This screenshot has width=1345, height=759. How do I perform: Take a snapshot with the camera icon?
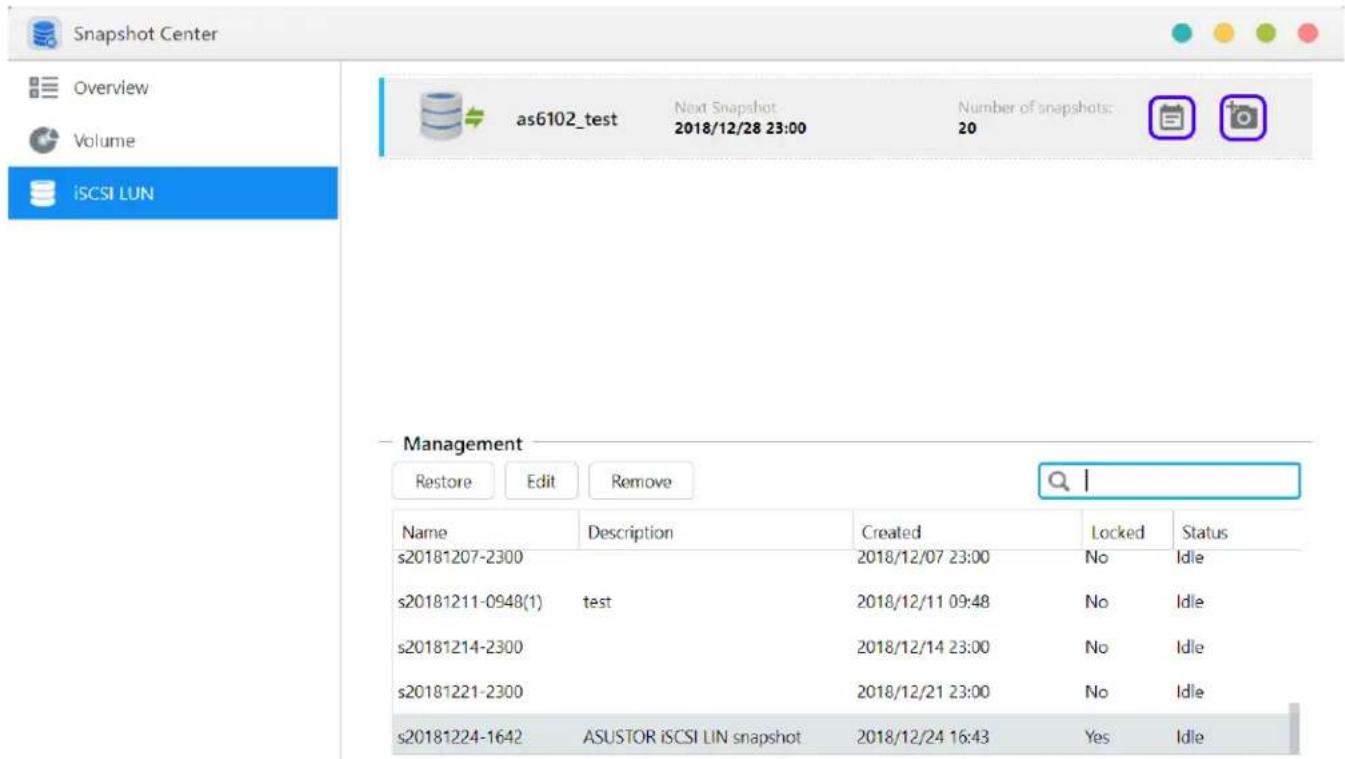(1243, 119)
